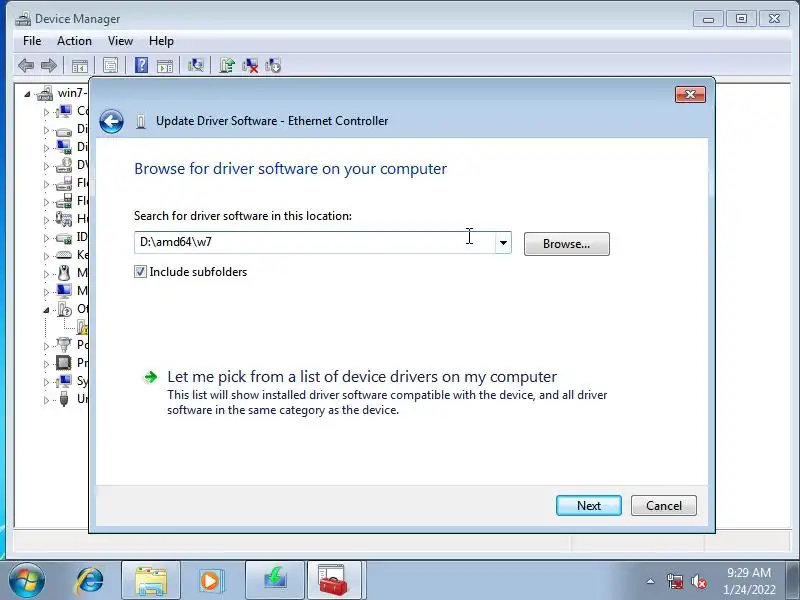Click the Uninstall device toolbar icon with red X
The height and width of the screenshot is (600, 800).
pos(250,65)
